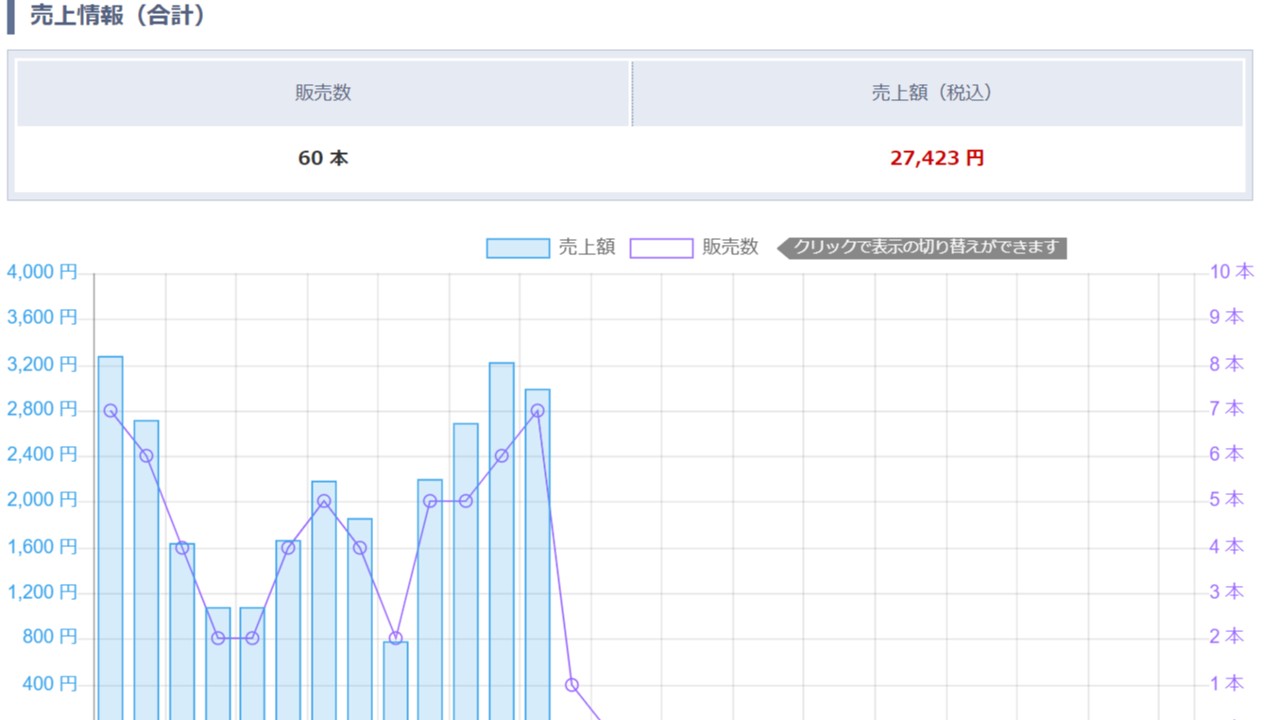Click the 1,600 円 axis label
This screenshot has width=1280, height=720.
point(41,547)
